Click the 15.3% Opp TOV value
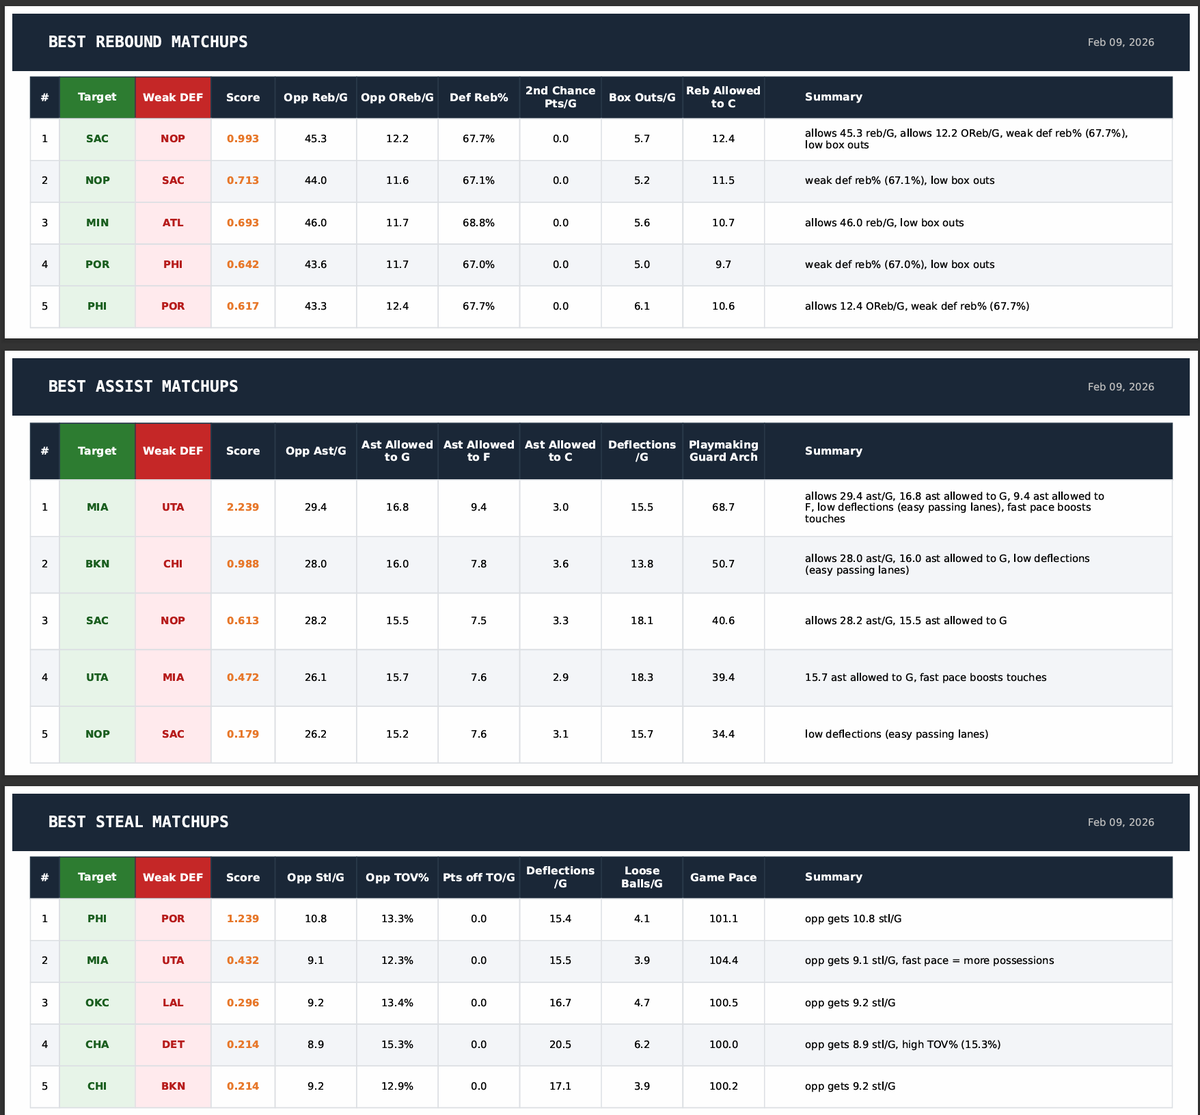 coord(397,1044)
